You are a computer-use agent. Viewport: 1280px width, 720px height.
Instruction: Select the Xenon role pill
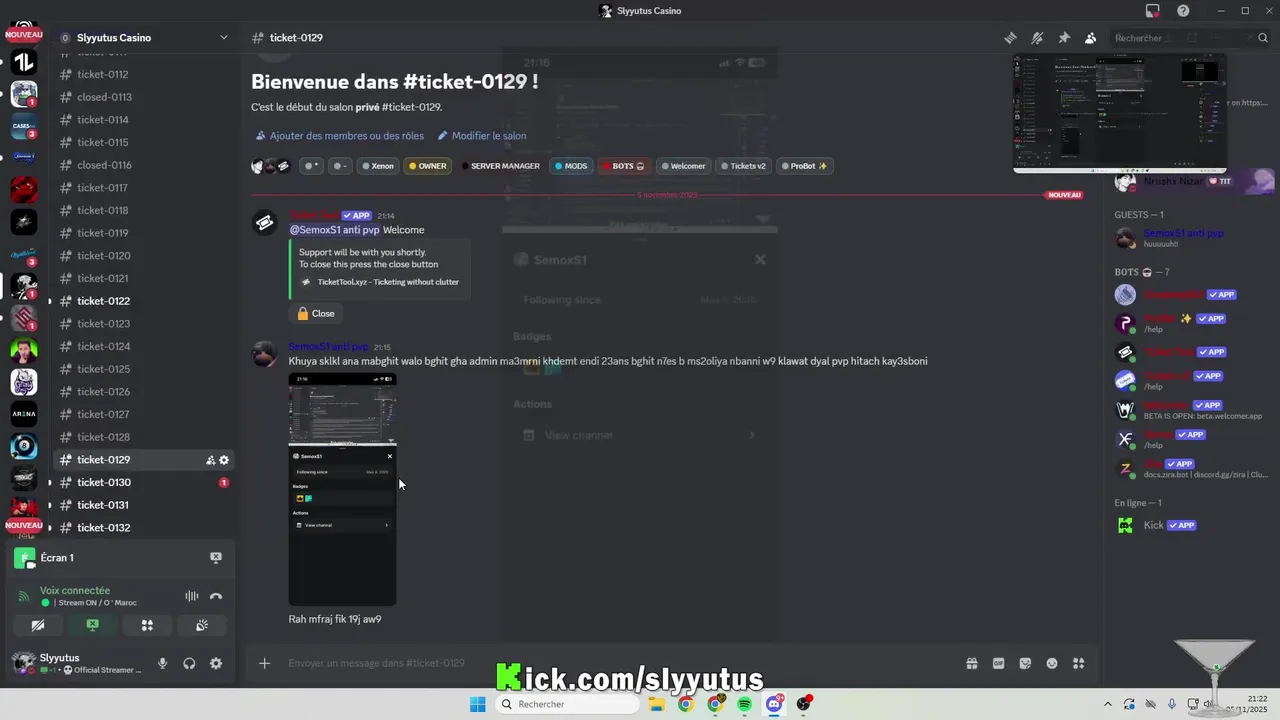click(x=378, y=166)
